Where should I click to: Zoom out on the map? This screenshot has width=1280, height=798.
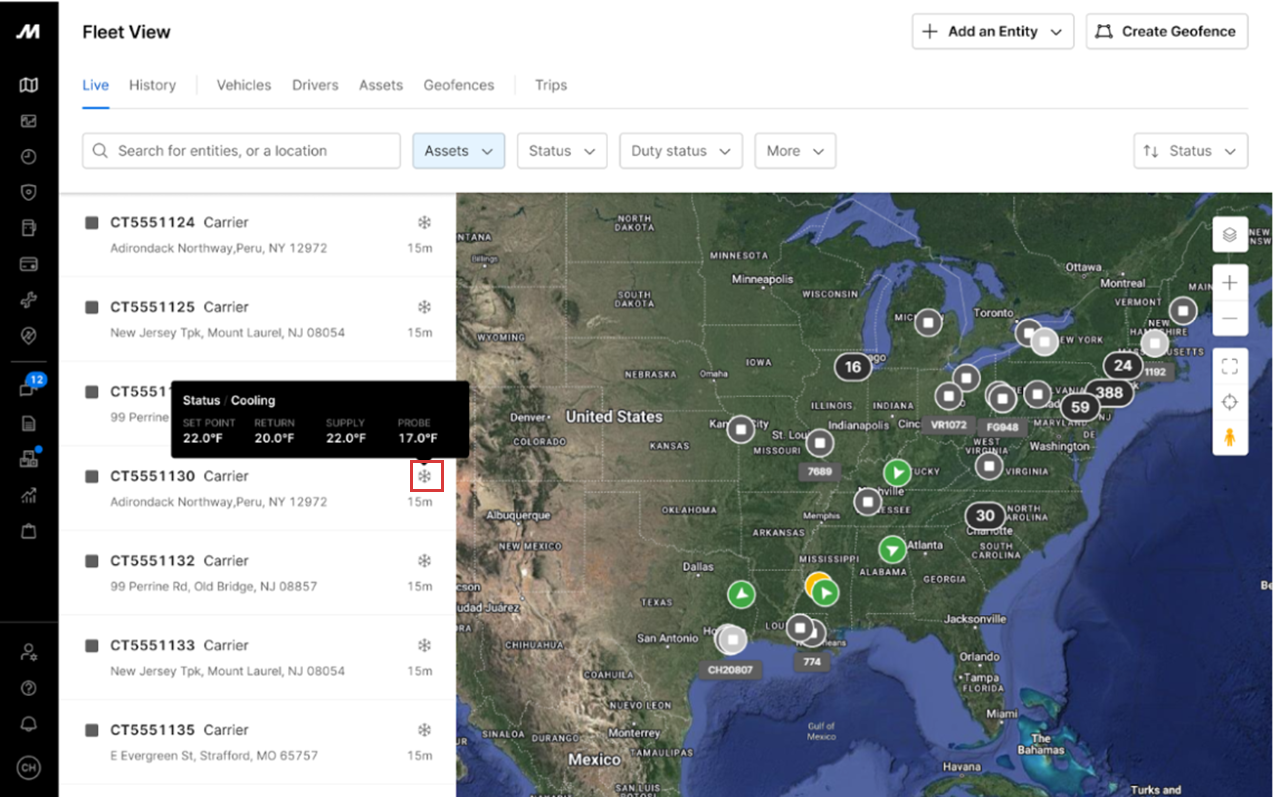tap(1230, 319)
